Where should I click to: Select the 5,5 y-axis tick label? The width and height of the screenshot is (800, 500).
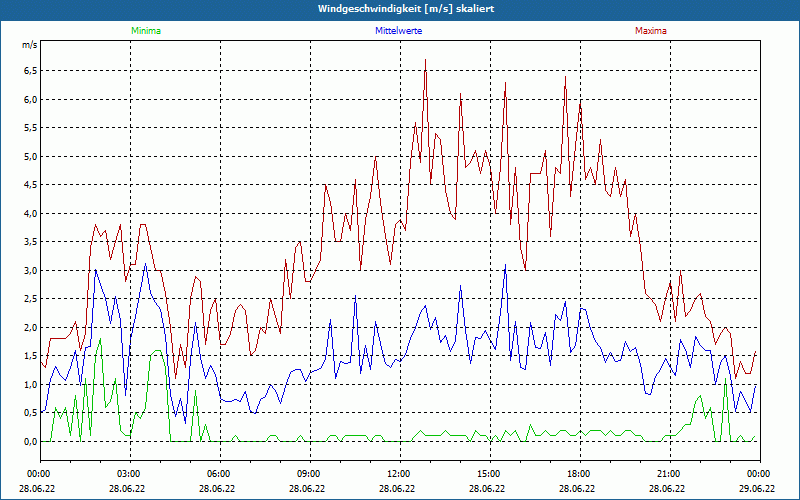click(x=31, y=128)
